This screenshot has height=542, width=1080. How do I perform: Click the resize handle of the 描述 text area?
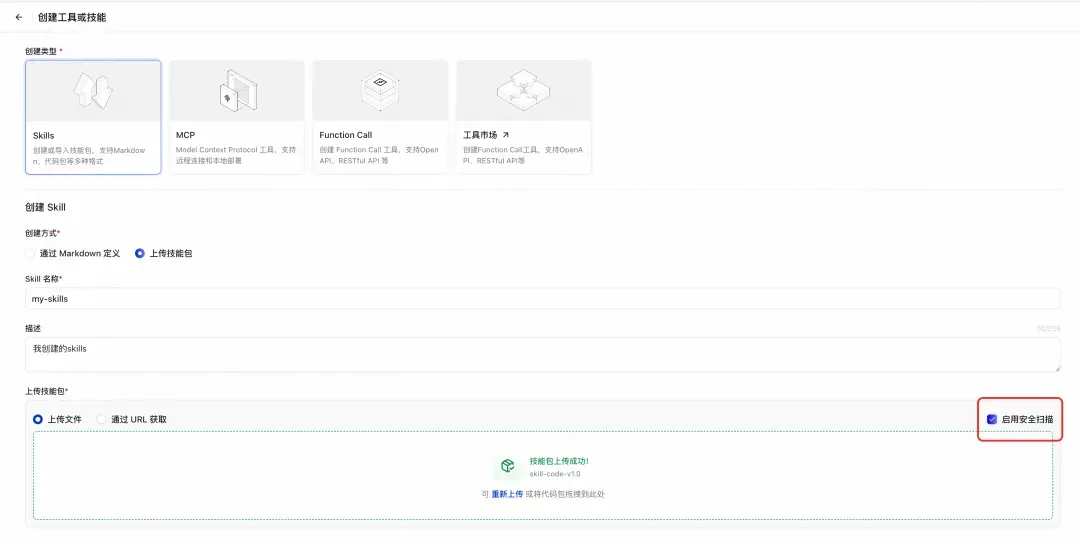coord(1057,368)
